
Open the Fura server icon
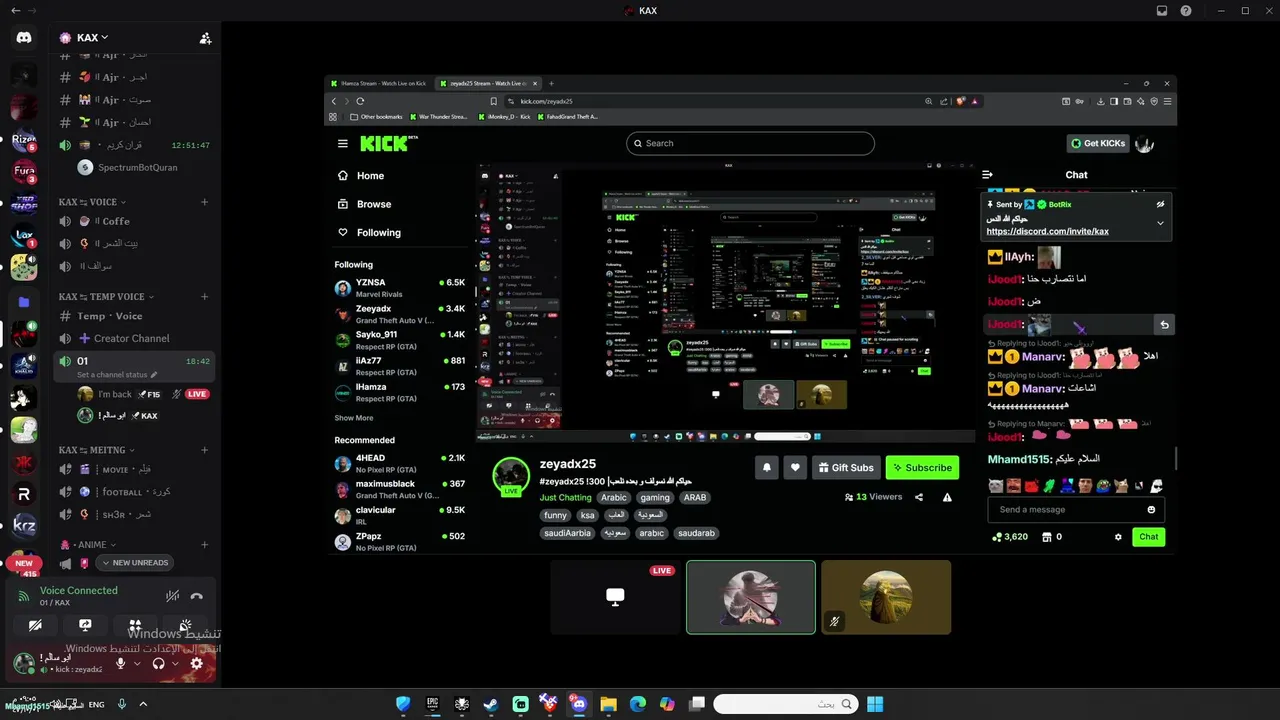click(24, 173)
